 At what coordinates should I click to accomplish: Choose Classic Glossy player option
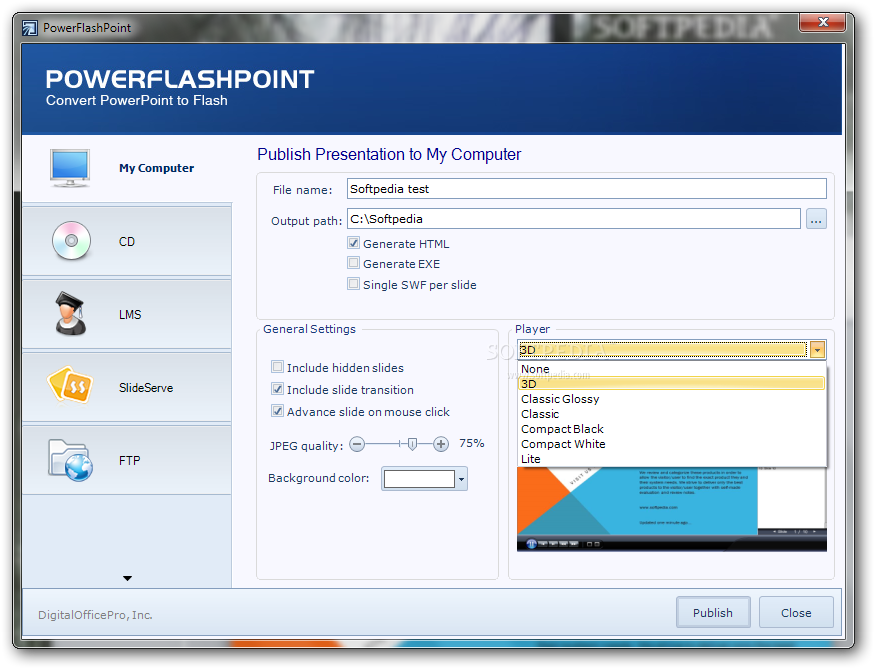coord(672,399)
